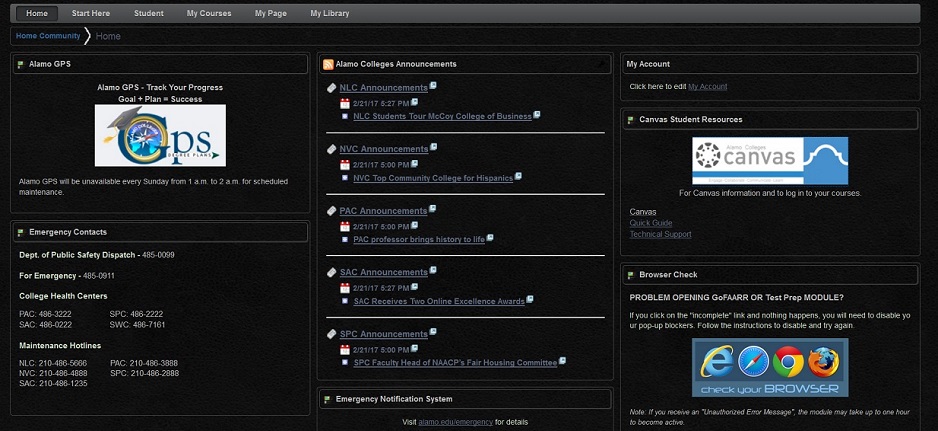Click the panel icon beside Browser Check title
This screenshot has width=938, height=431.
631,275
